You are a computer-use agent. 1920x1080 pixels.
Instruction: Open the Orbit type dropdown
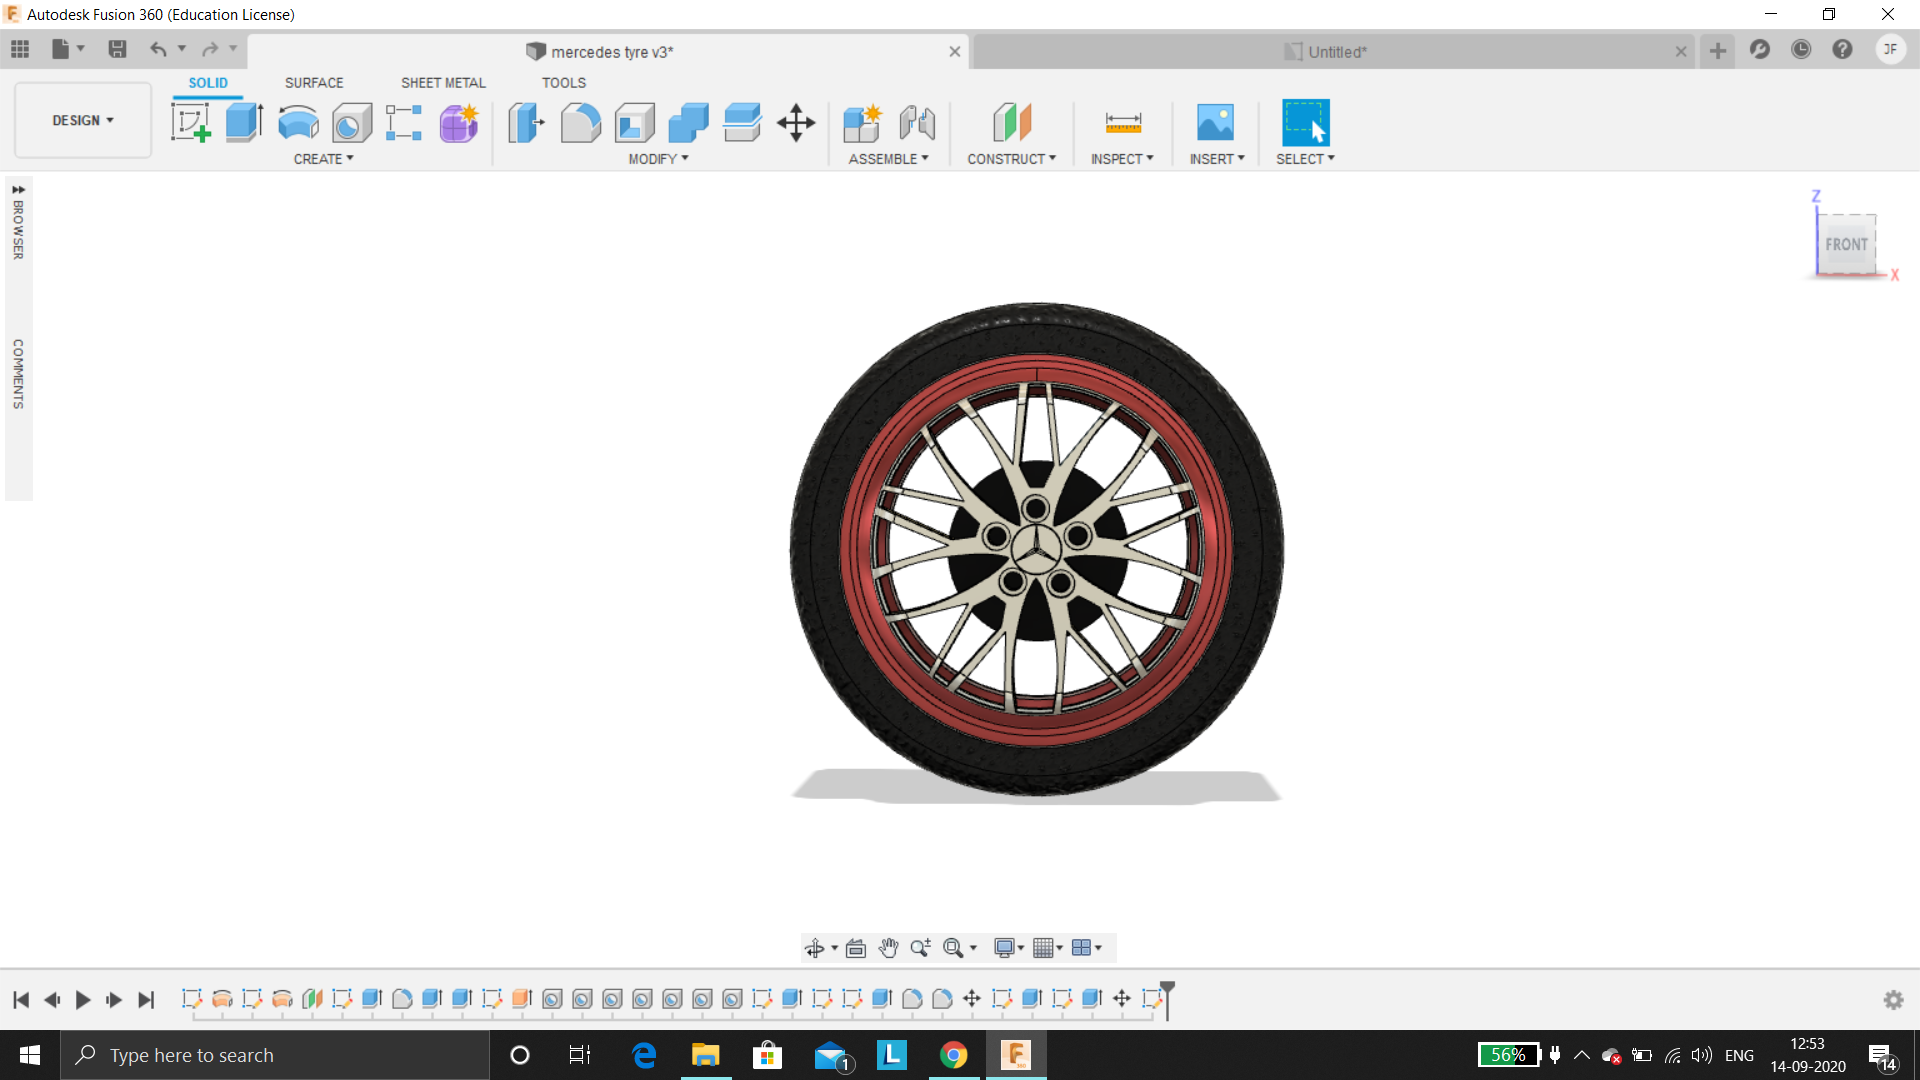click(834, 948)
